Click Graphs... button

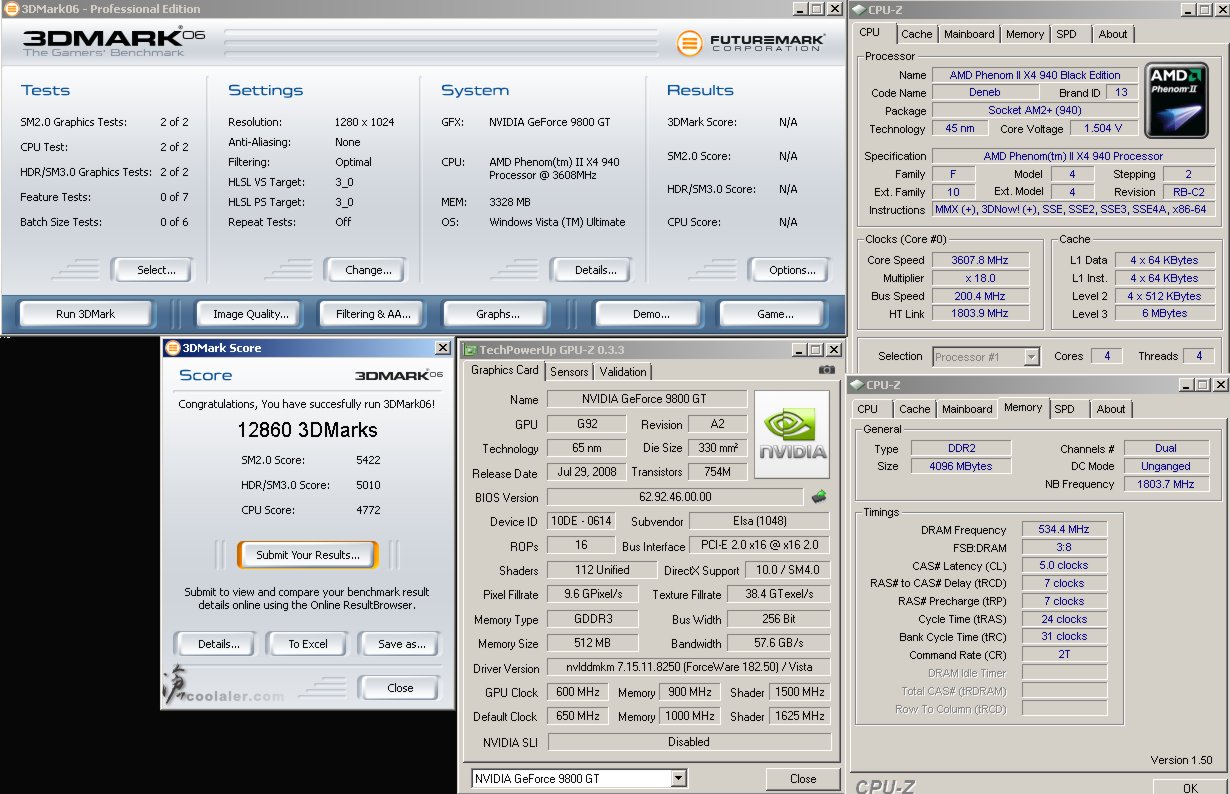(498, 314)
